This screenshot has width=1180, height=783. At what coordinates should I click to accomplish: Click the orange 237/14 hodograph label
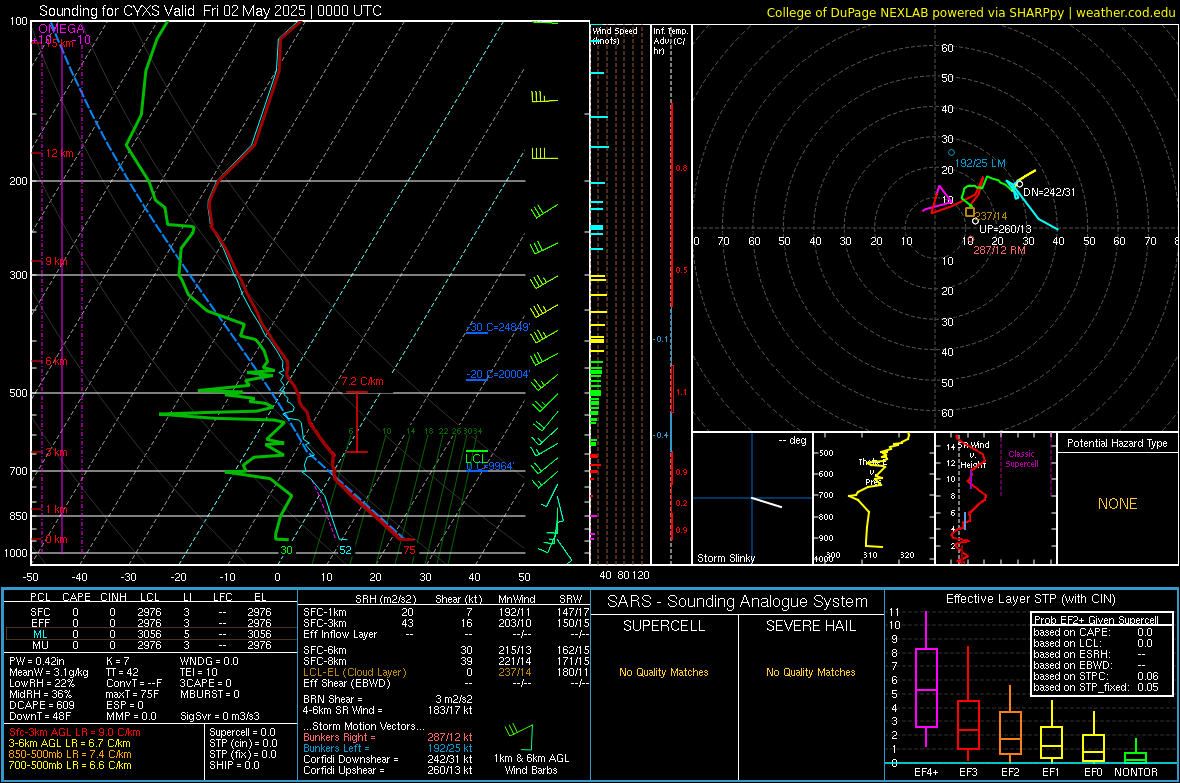pyautogui.click(x=991, y=216)
